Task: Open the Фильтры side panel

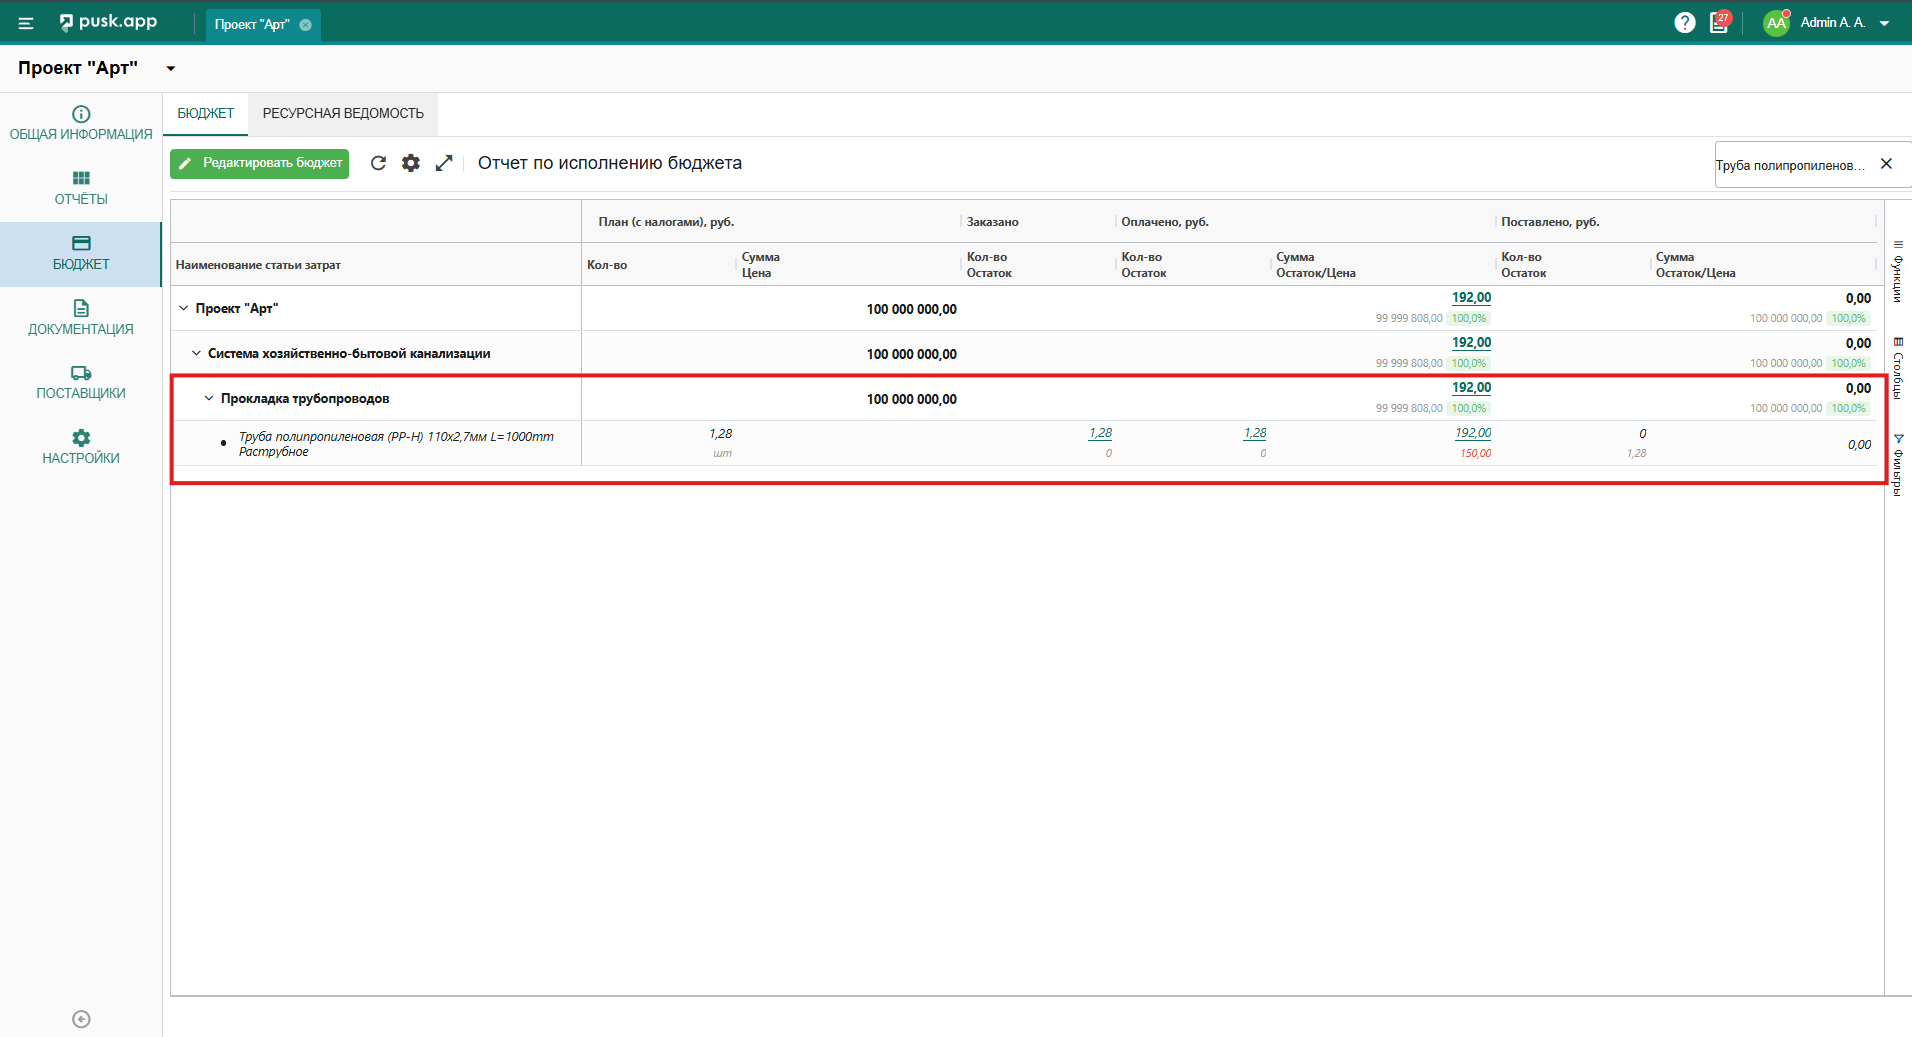Action: coord(1898,465)
